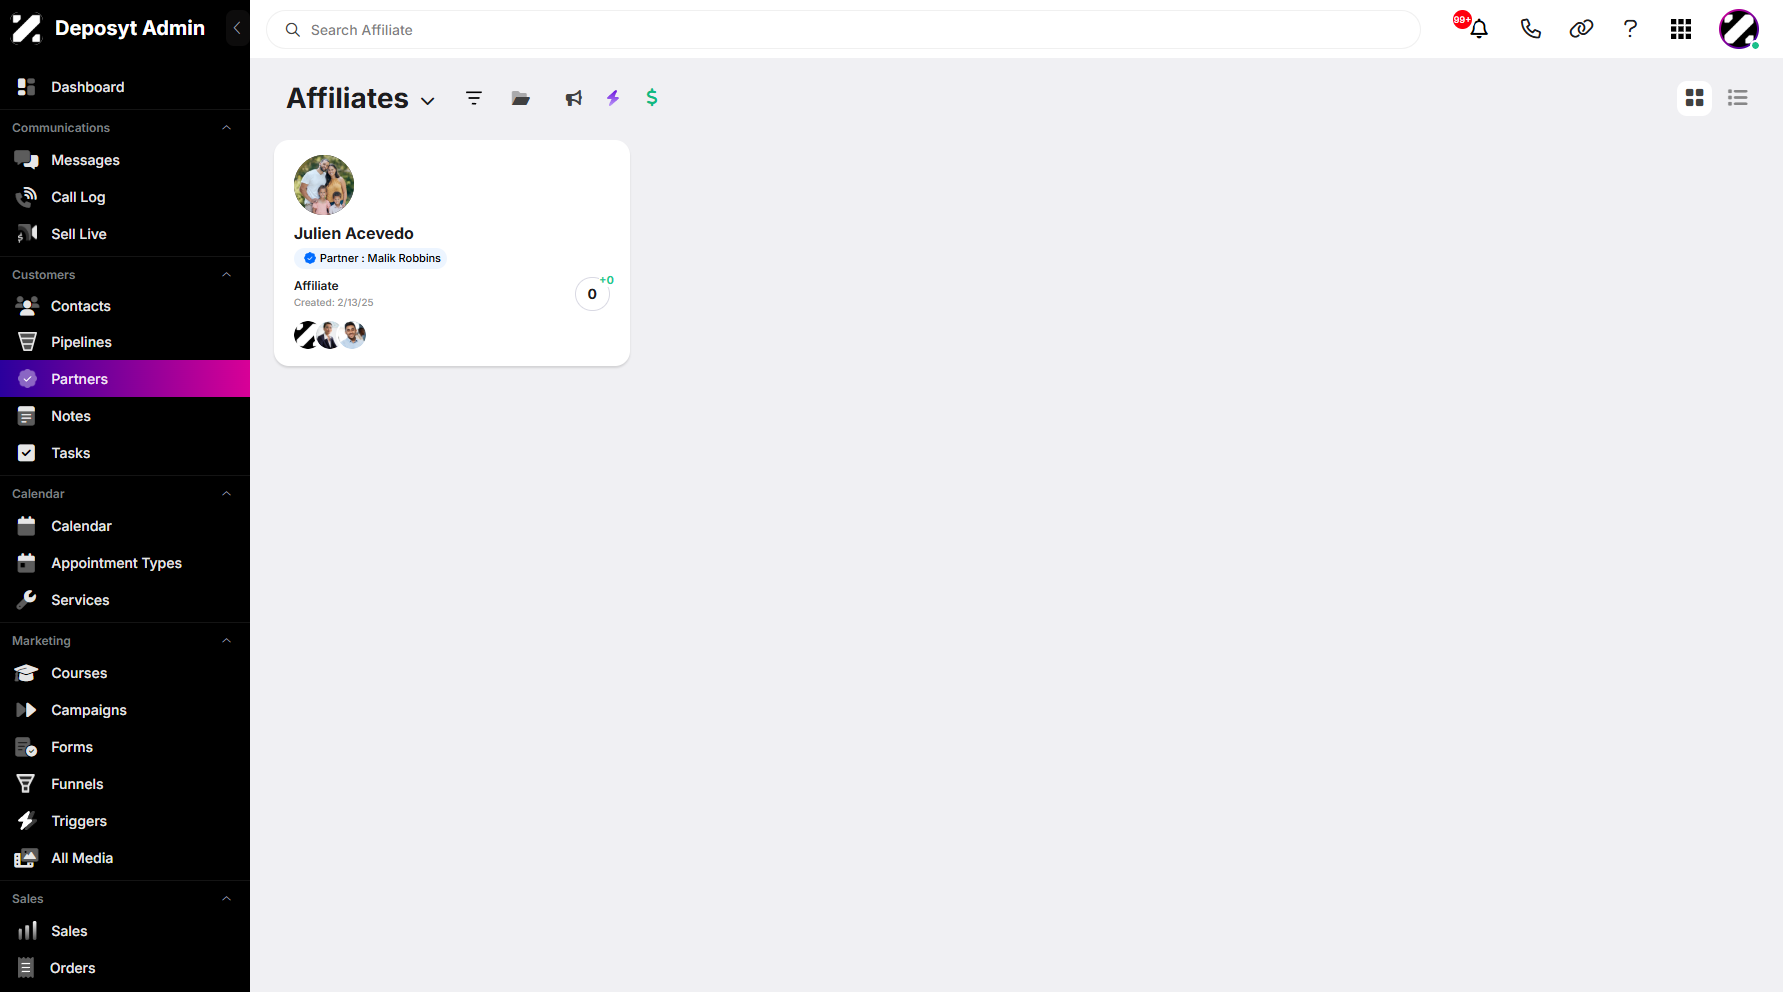Open Sell Live
This screenshot has width=1783, height=992.
(125, 234)
